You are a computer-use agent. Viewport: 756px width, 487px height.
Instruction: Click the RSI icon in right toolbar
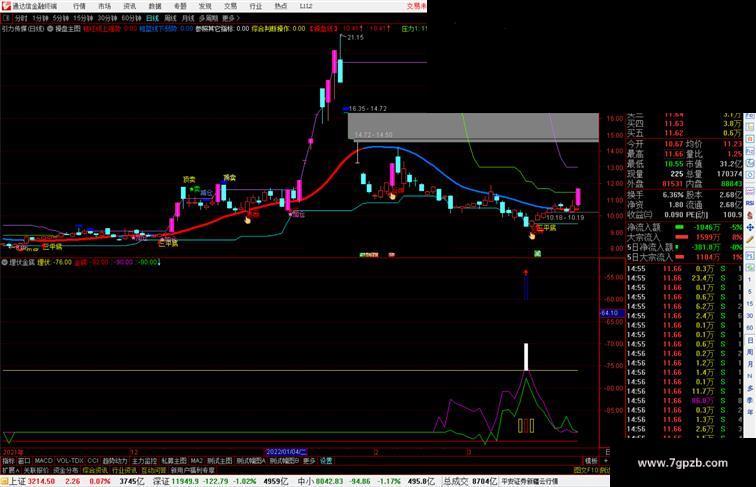pos(750,203)
